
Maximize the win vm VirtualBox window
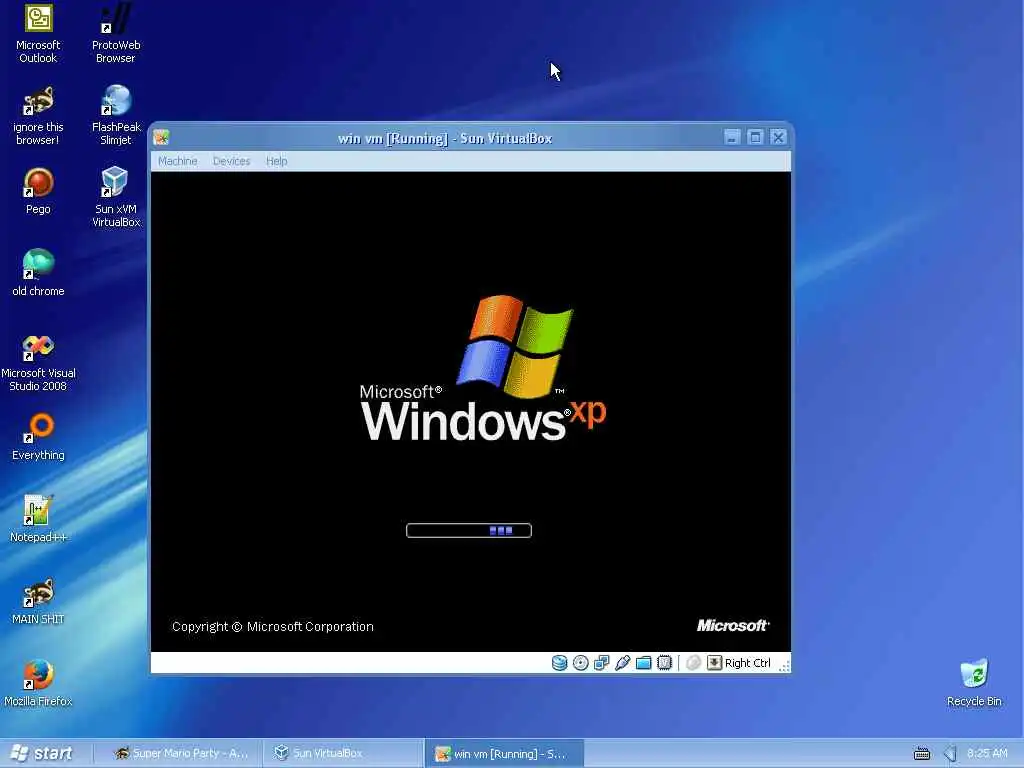(755, 137)
